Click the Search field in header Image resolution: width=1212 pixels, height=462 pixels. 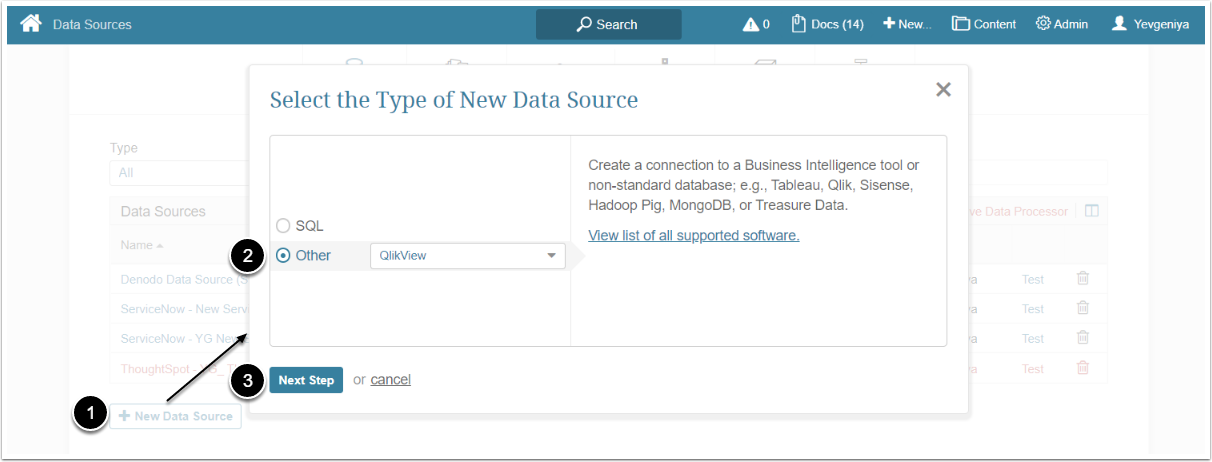pos(608,24)
